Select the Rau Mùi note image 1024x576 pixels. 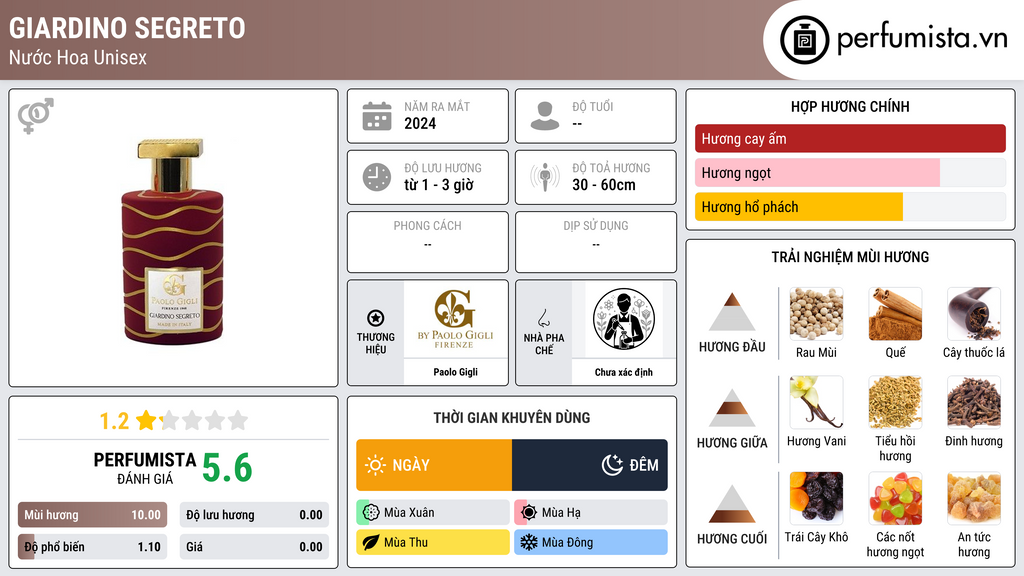pyautogui.click(x=816, y=314)
